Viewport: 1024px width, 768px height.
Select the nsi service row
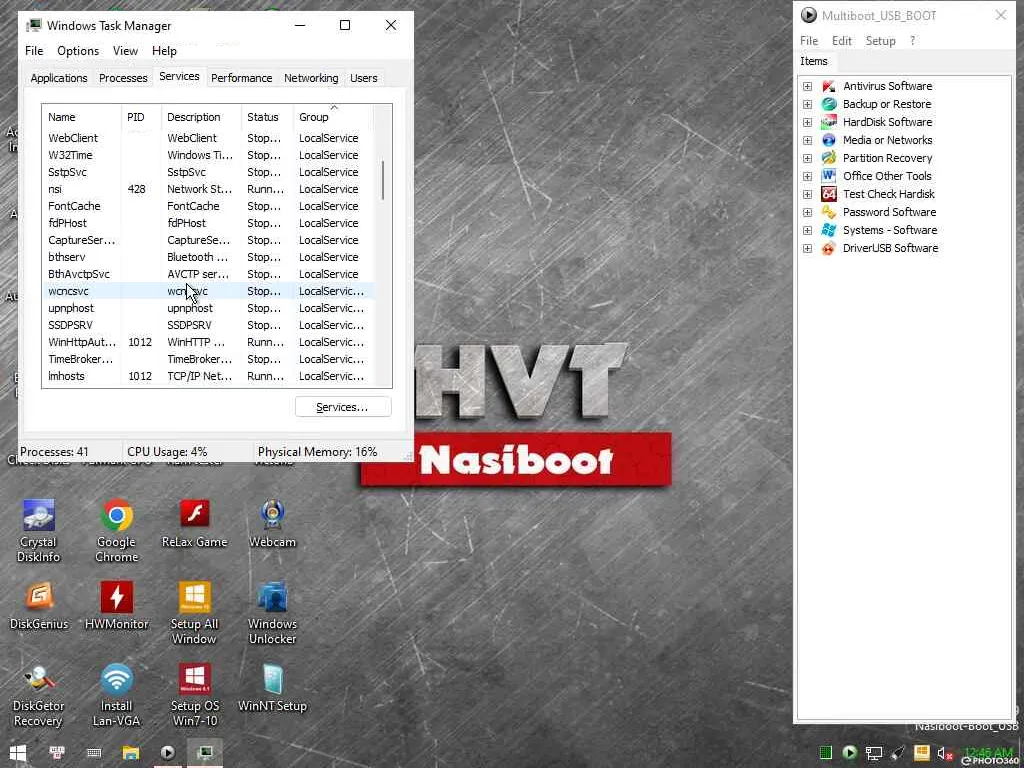208,189
